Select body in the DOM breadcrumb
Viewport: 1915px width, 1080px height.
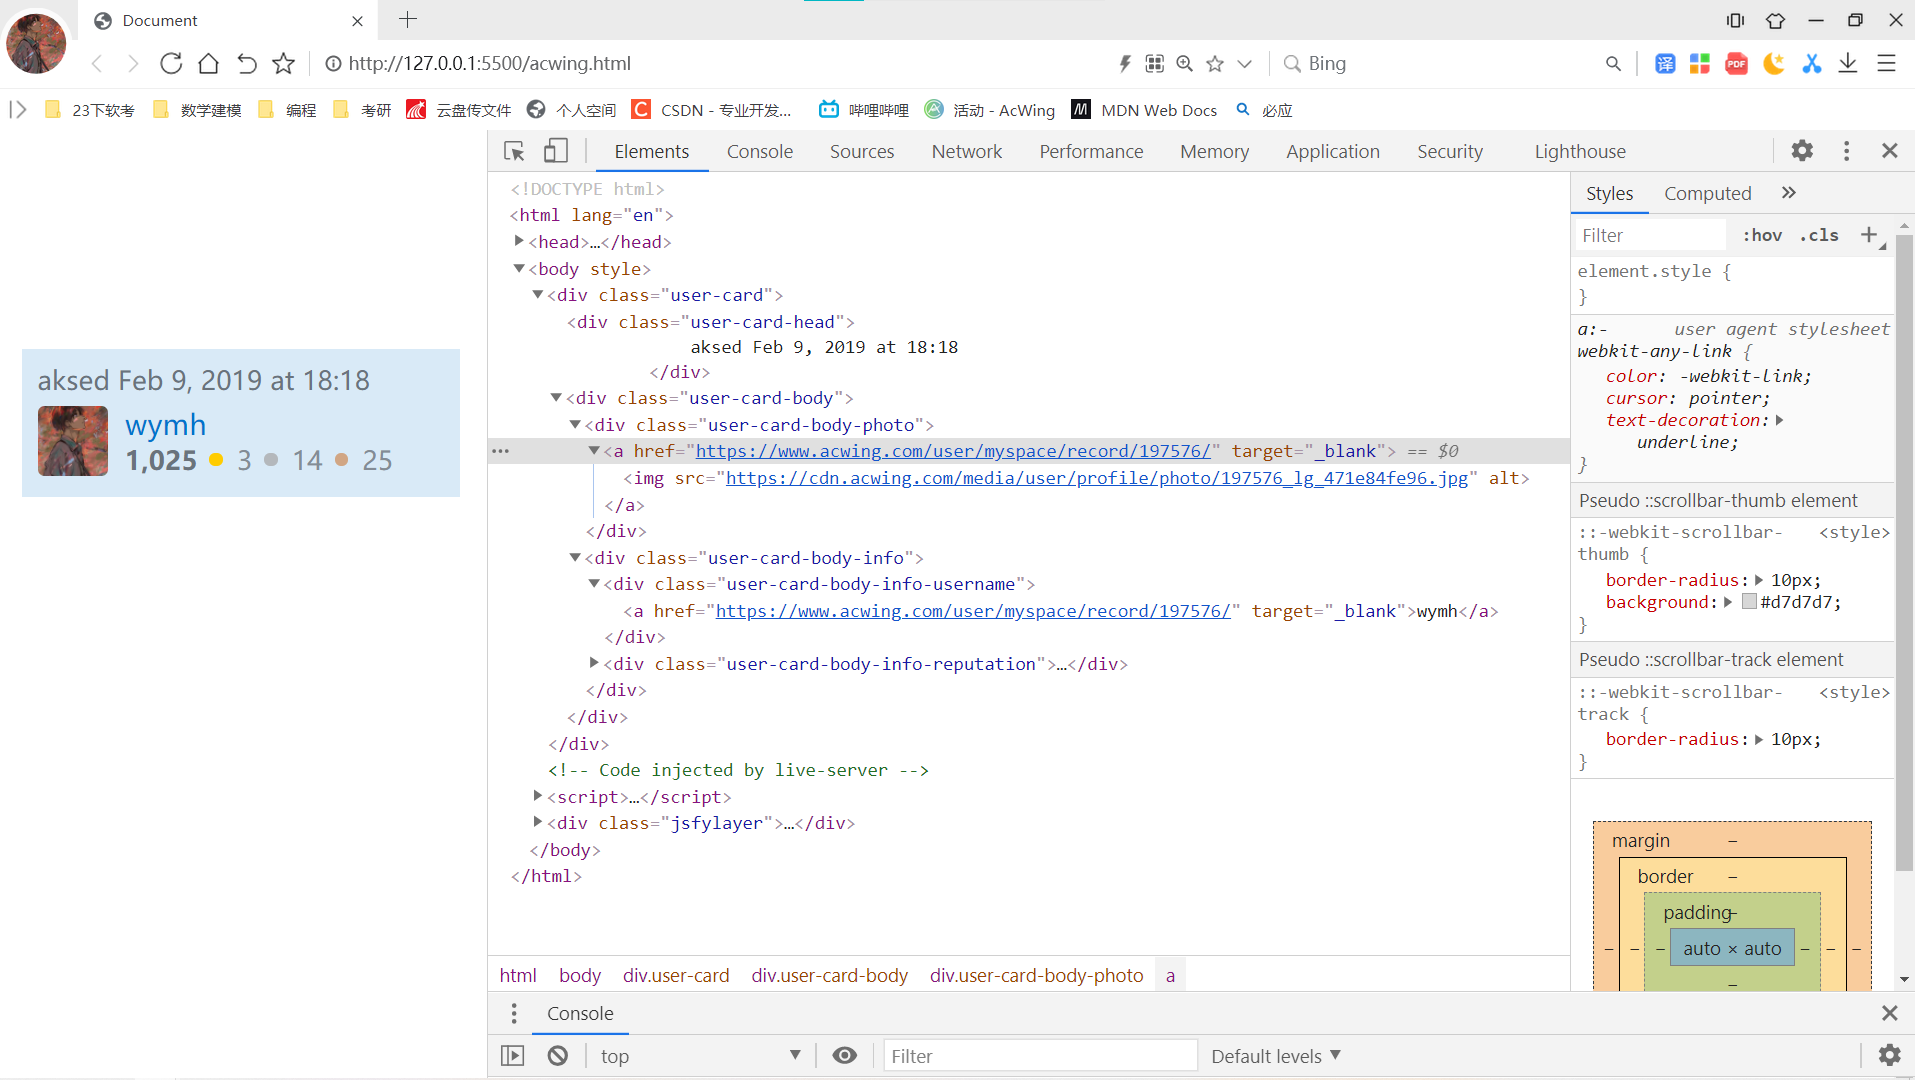coord(580,975)
